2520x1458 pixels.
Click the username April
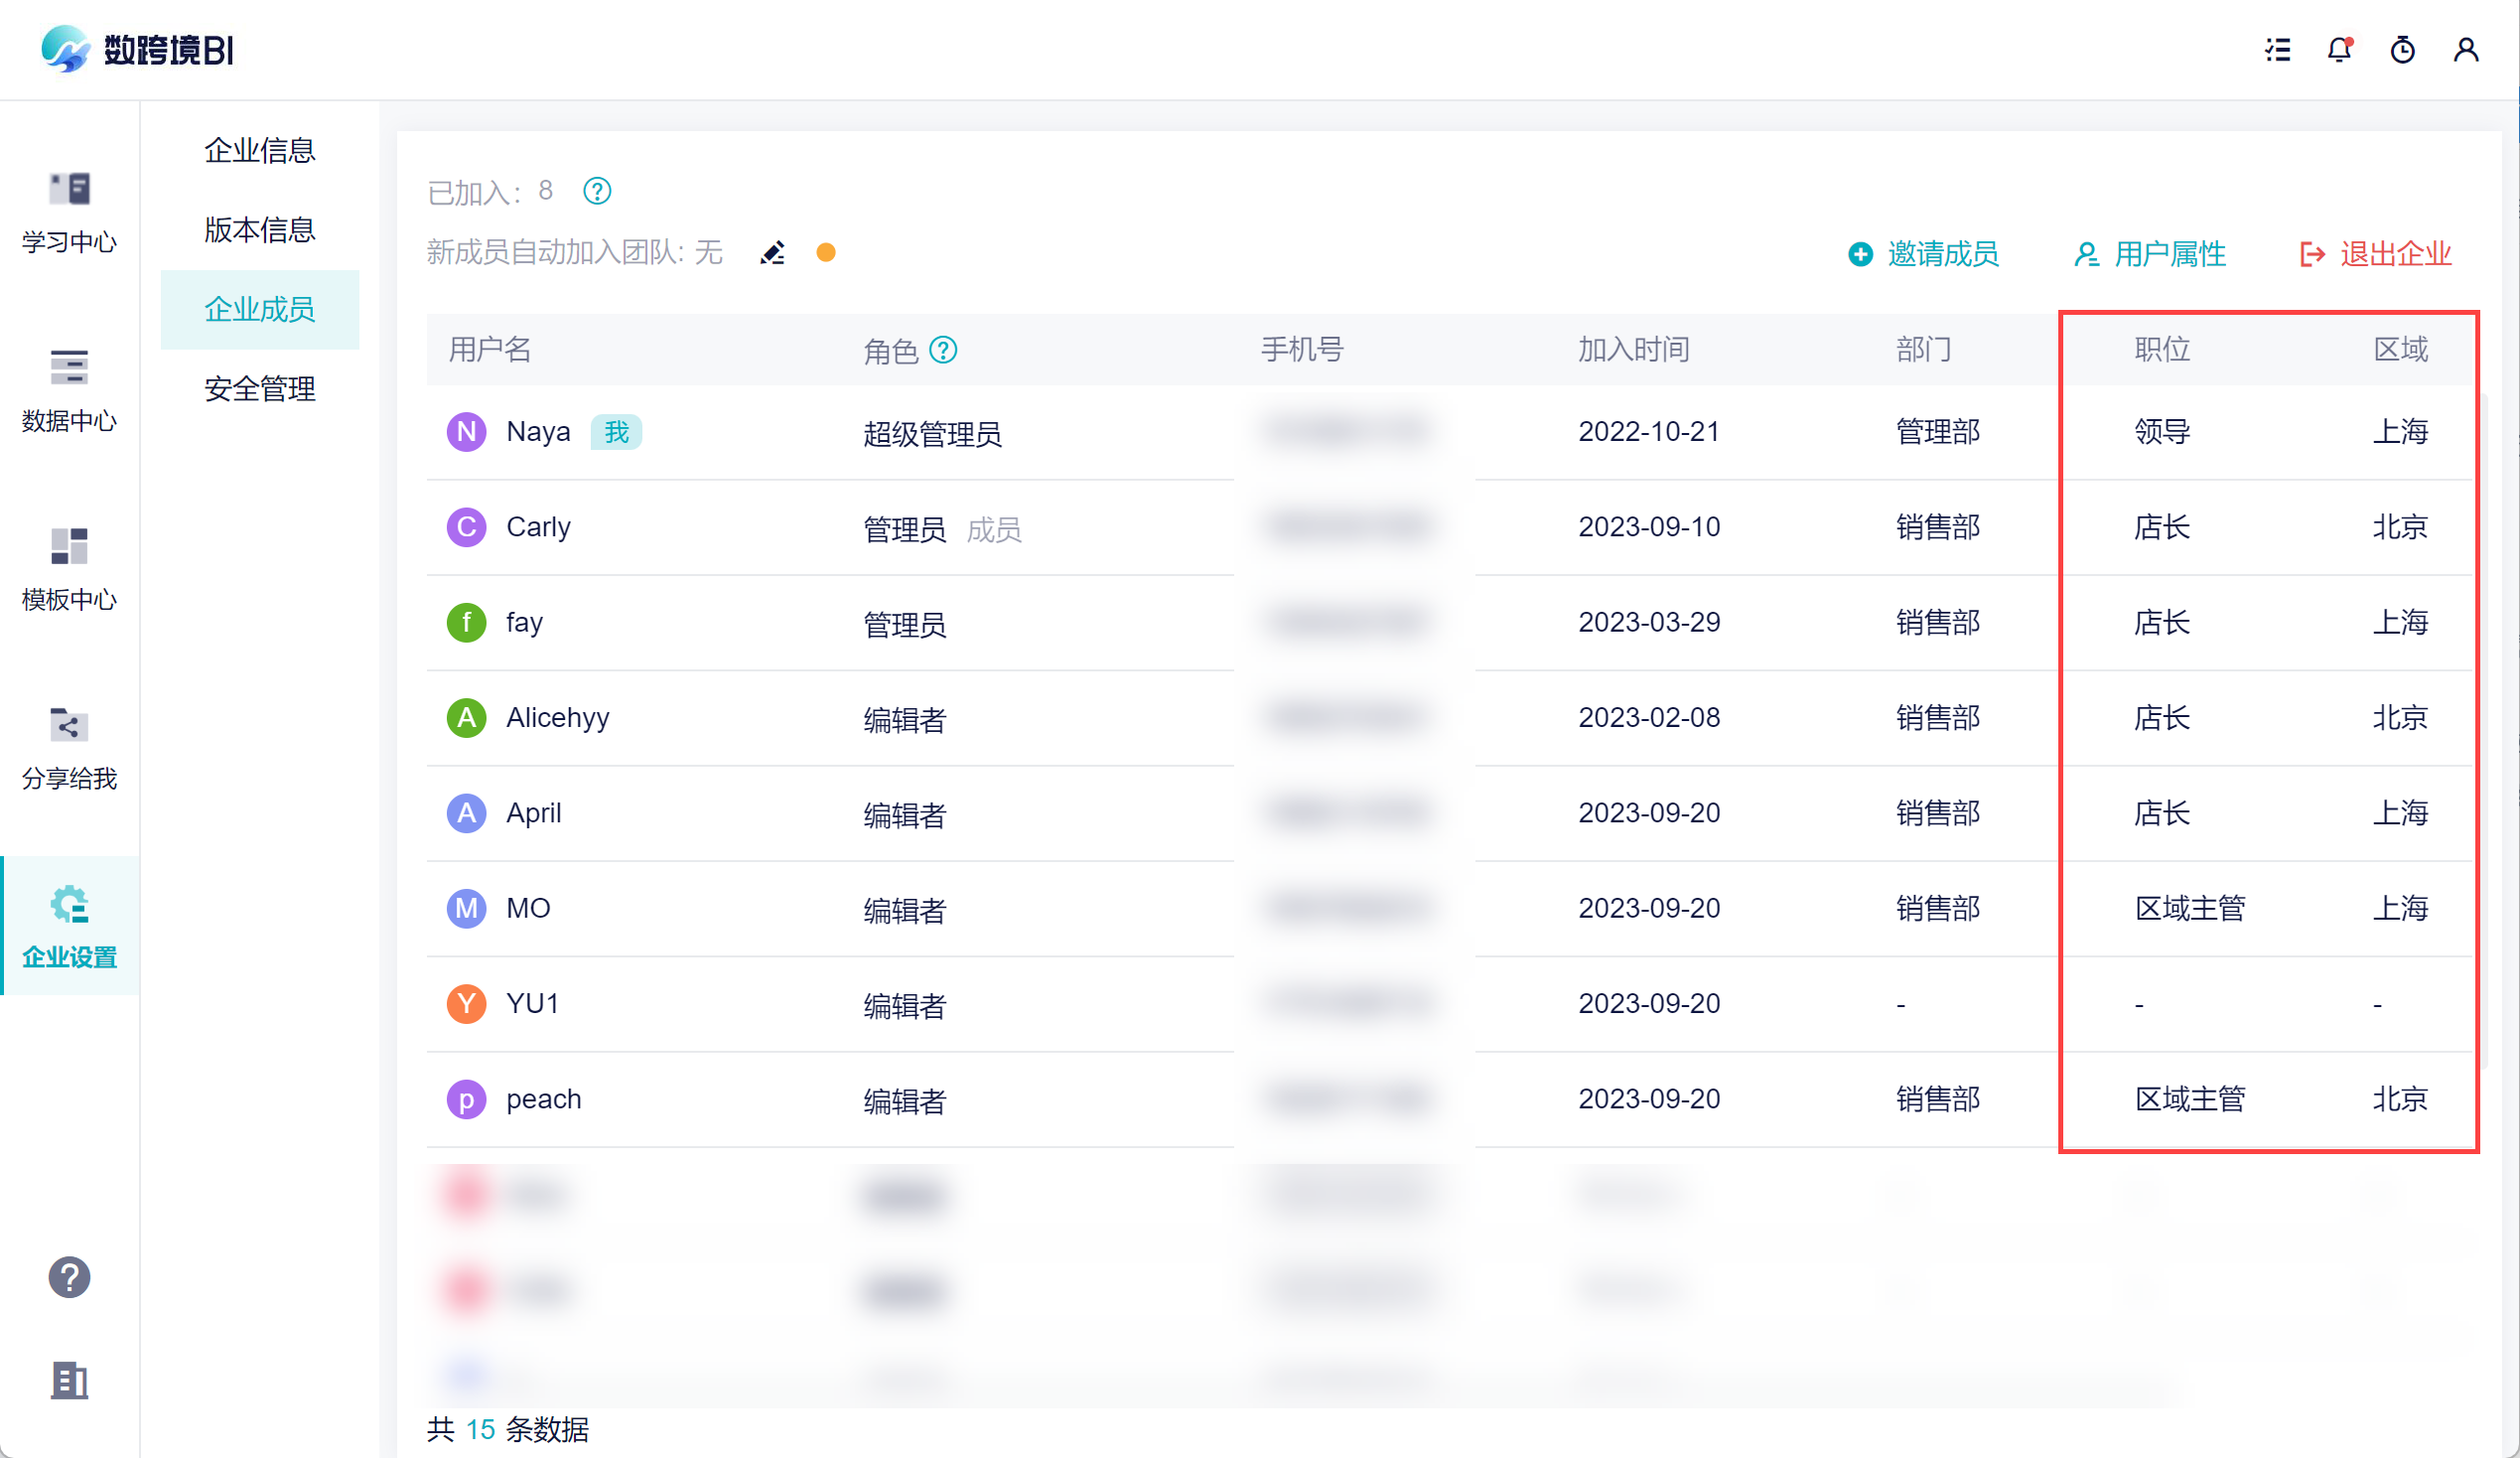tap(534, 813)
